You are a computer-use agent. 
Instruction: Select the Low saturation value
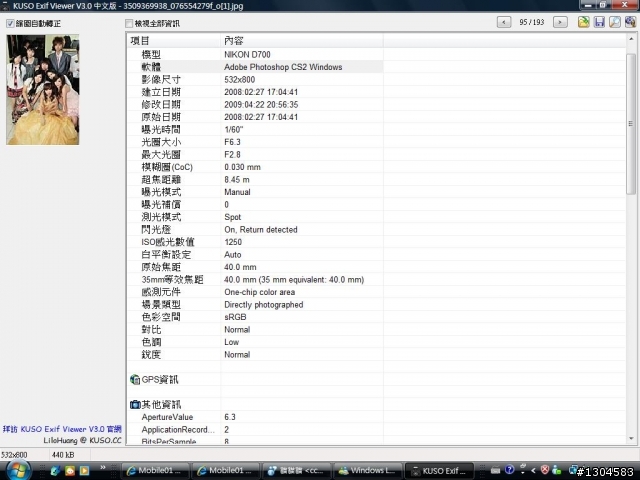[231, 342]
